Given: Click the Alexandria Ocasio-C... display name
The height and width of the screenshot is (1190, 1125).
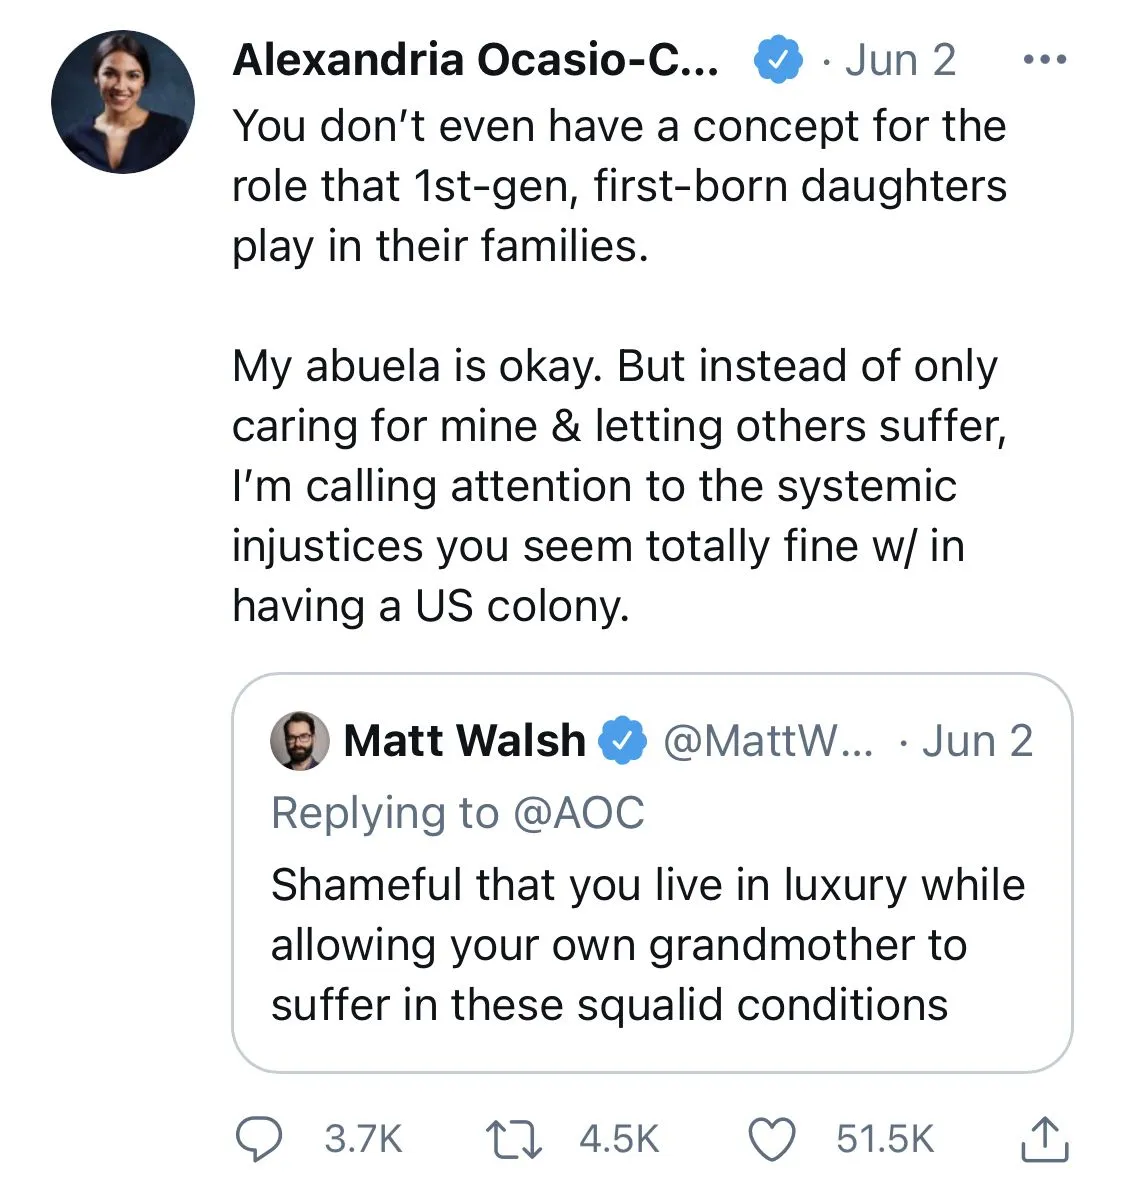Looking at the screenshot, I should (475, 60).
